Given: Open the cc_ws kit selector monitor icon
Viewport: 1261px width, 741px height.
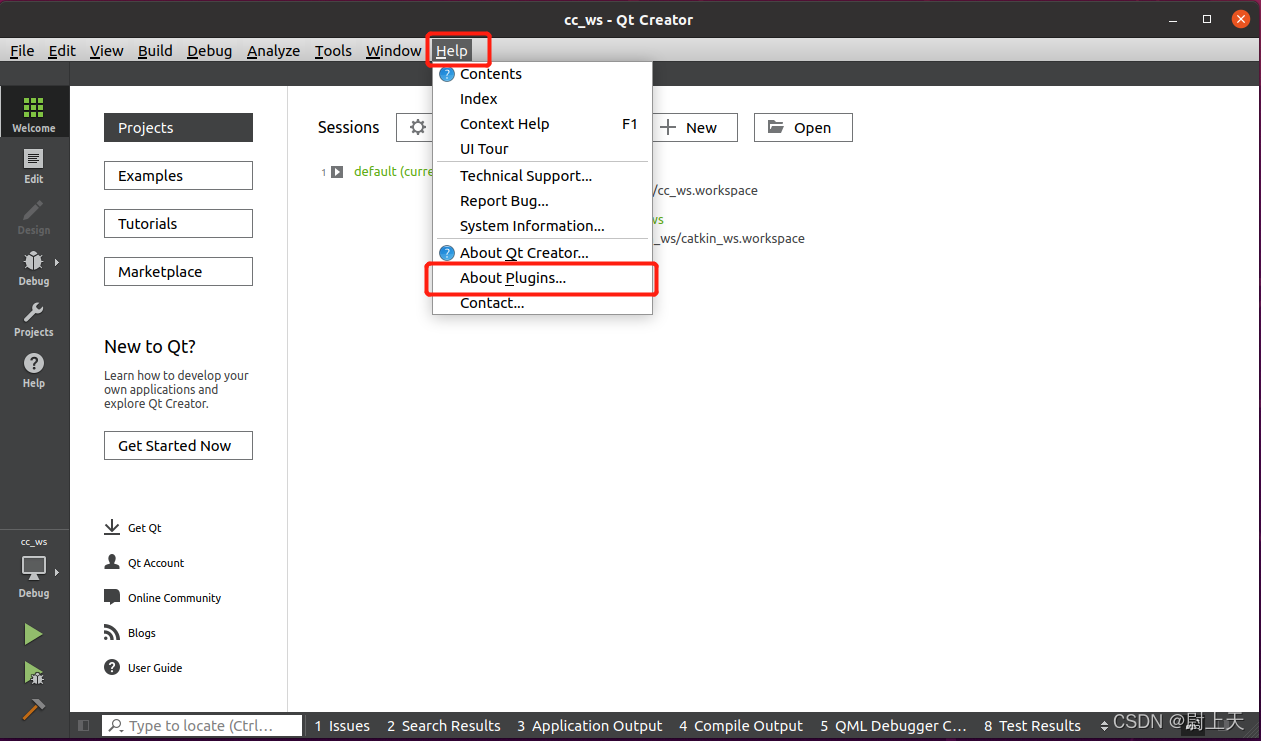Looking at the screenshot, I should point(34,568).
